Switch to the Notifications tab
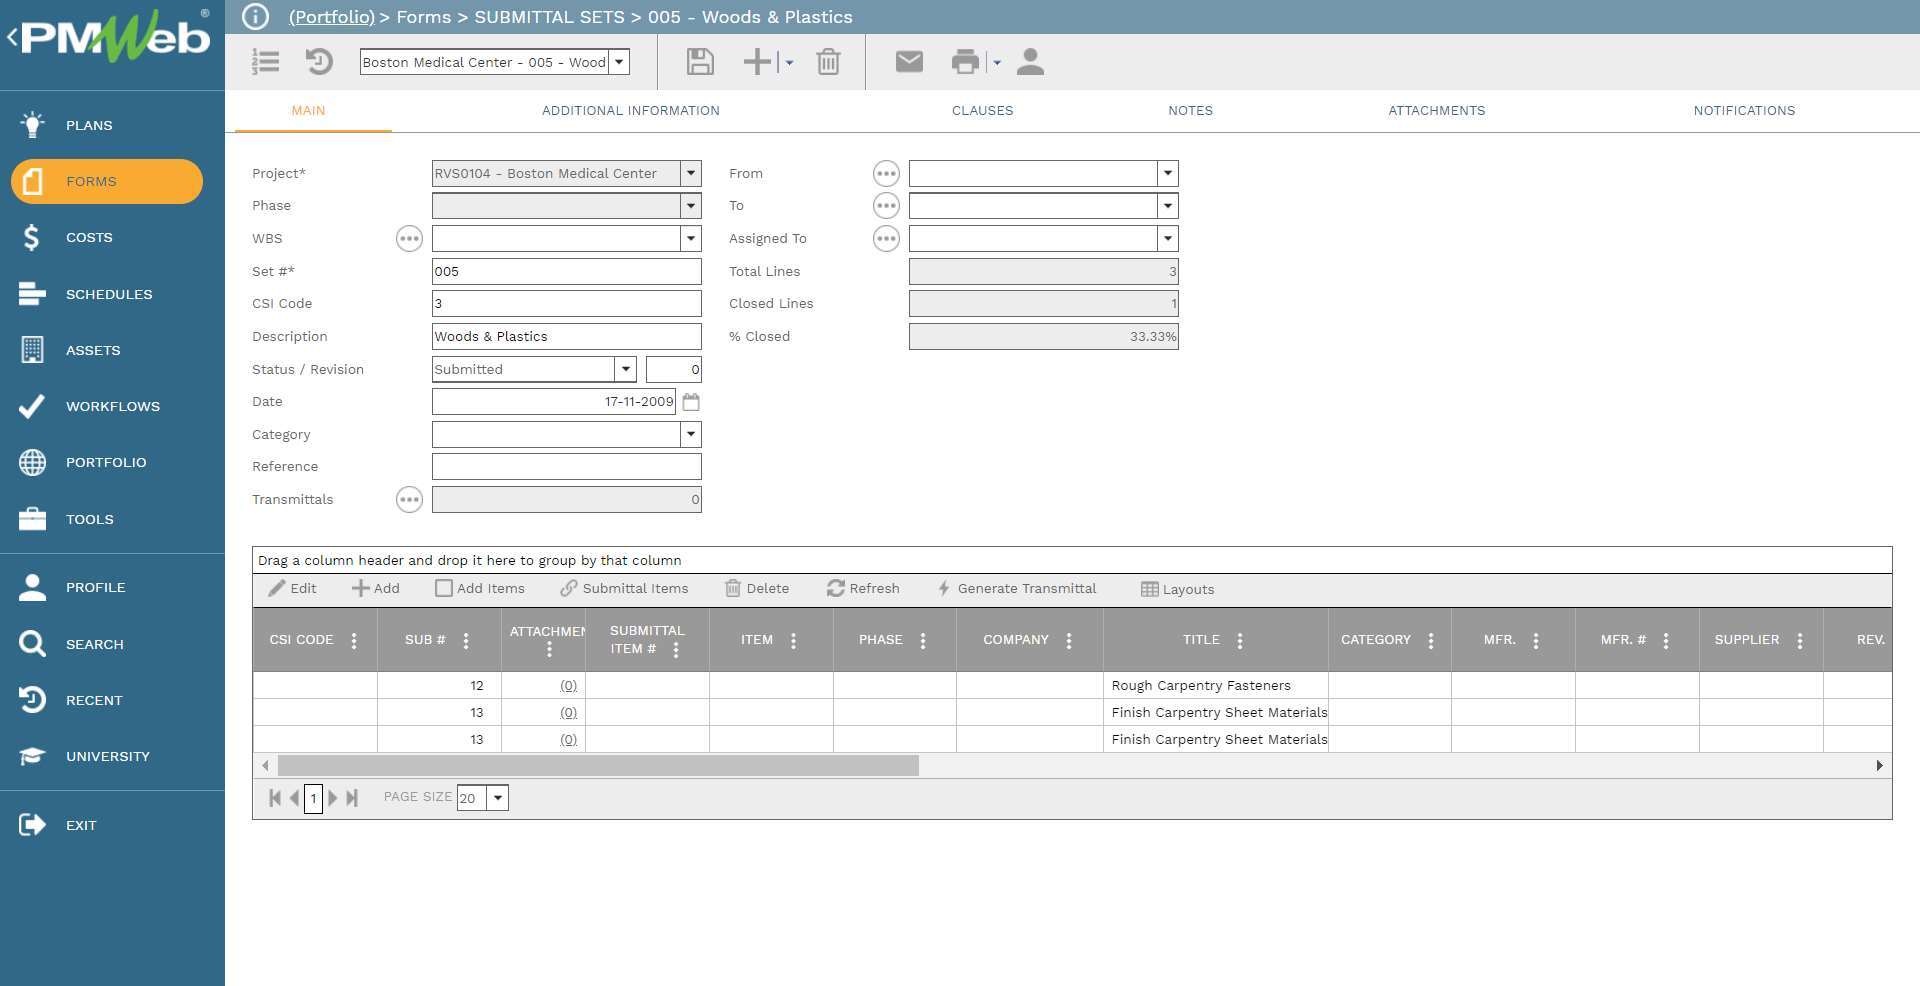1920x986 pixels. (1744, 110)
